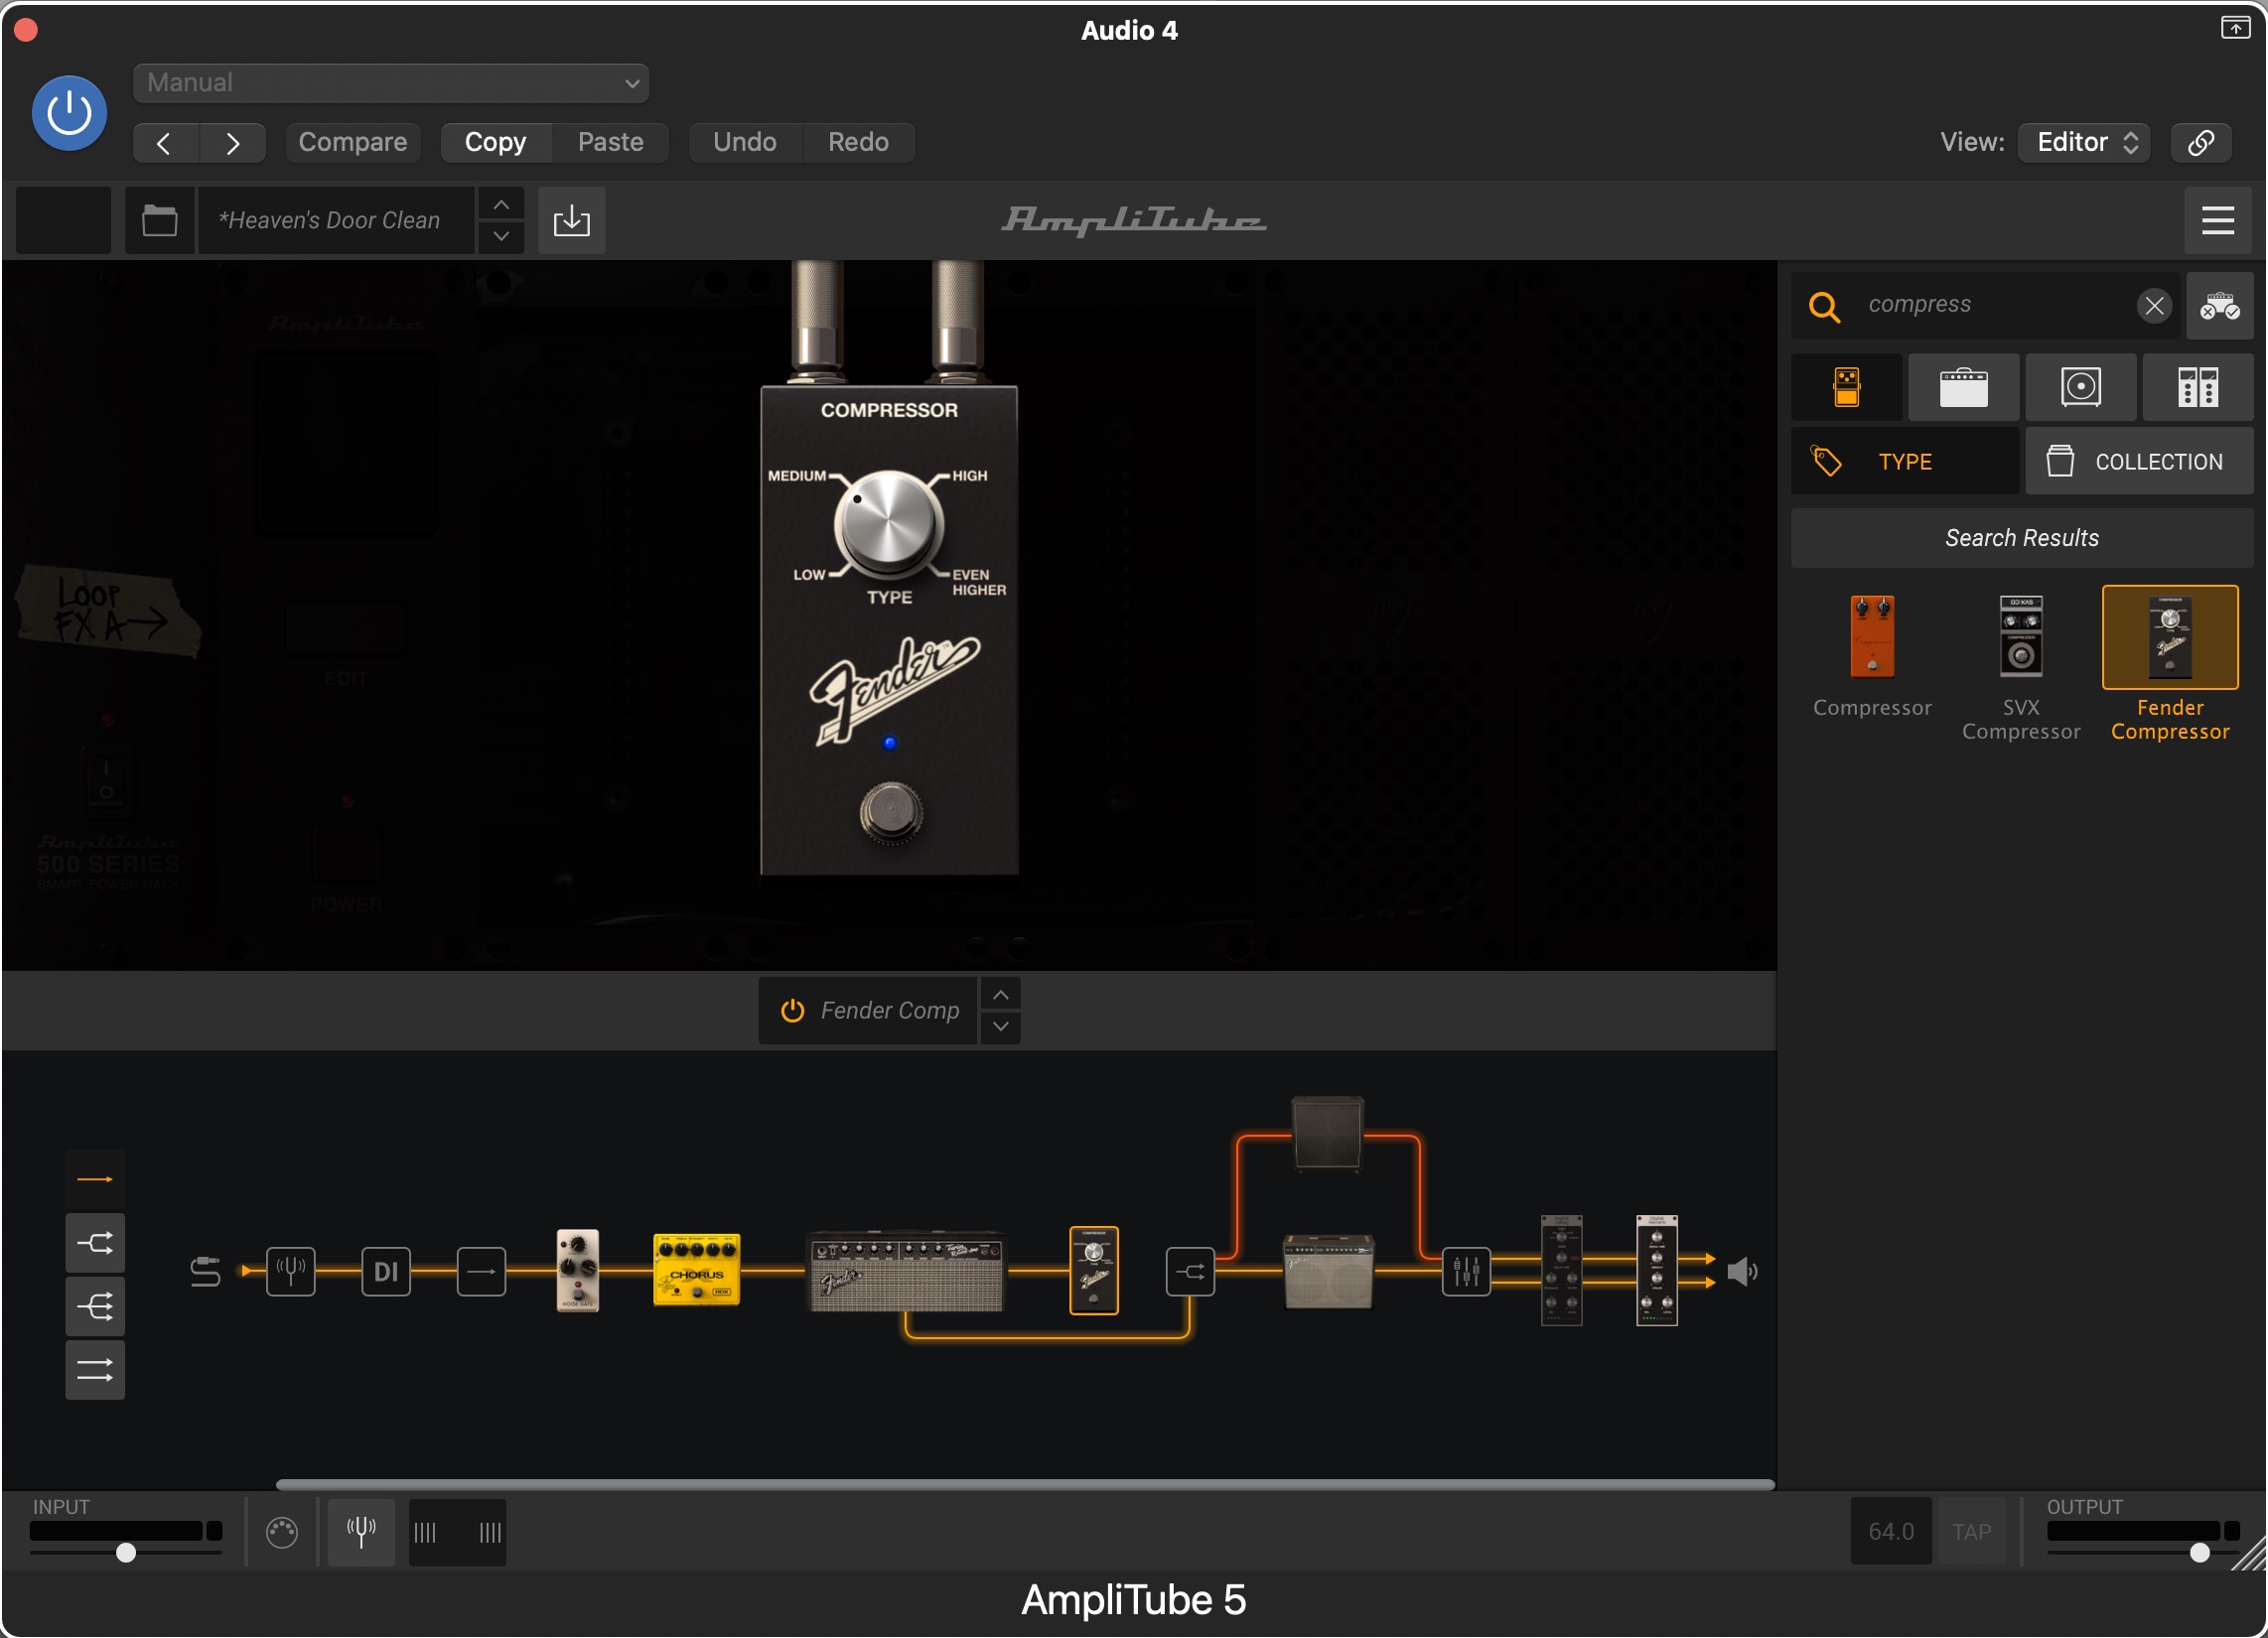Select the Fender Compressor thumbnail

pos(2169,637)
